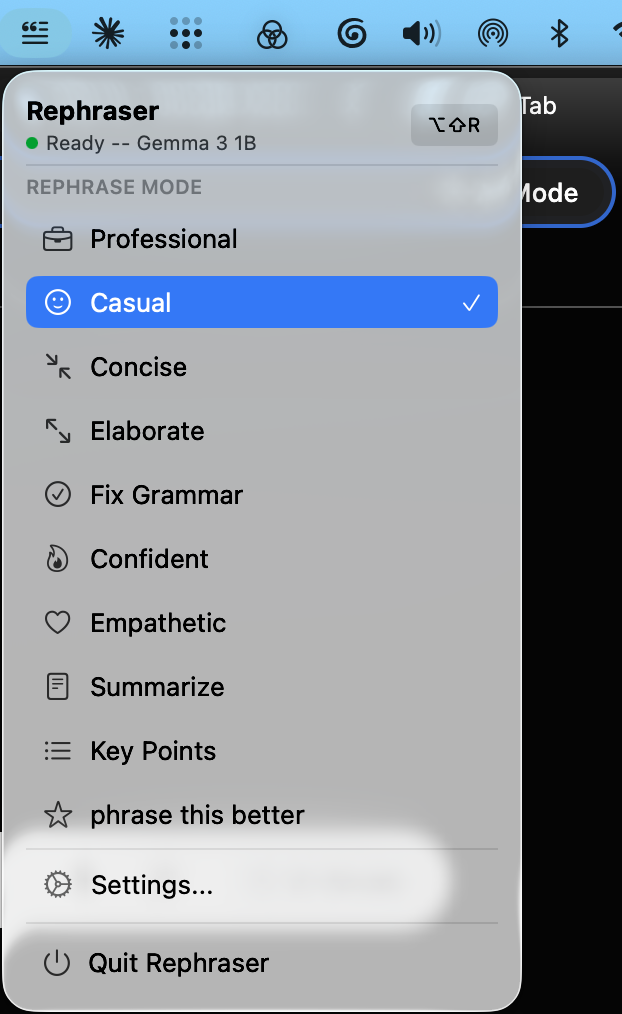The height and width of the screenshot is (1014, 622).
Task: Click the dotted grid menu bar icon
Action: pos(186,33)
